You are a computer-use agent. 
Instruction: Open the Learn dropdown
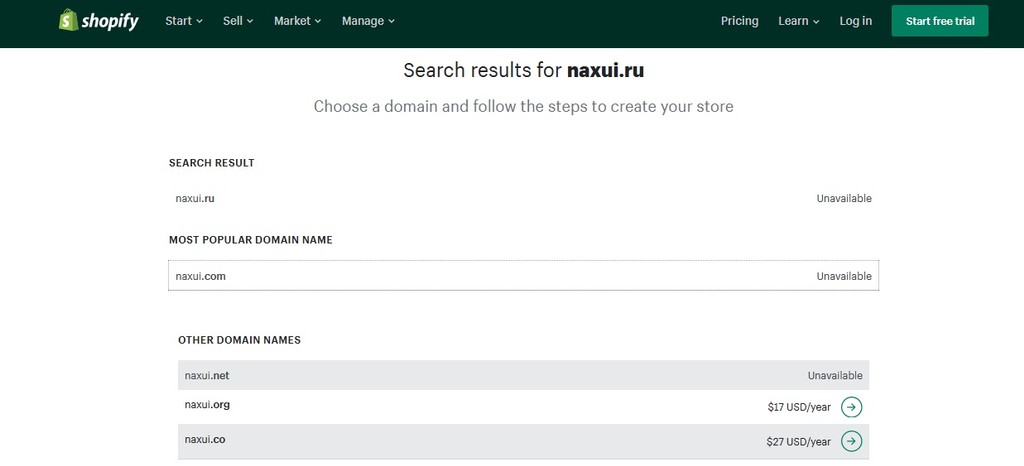[799, 21]
